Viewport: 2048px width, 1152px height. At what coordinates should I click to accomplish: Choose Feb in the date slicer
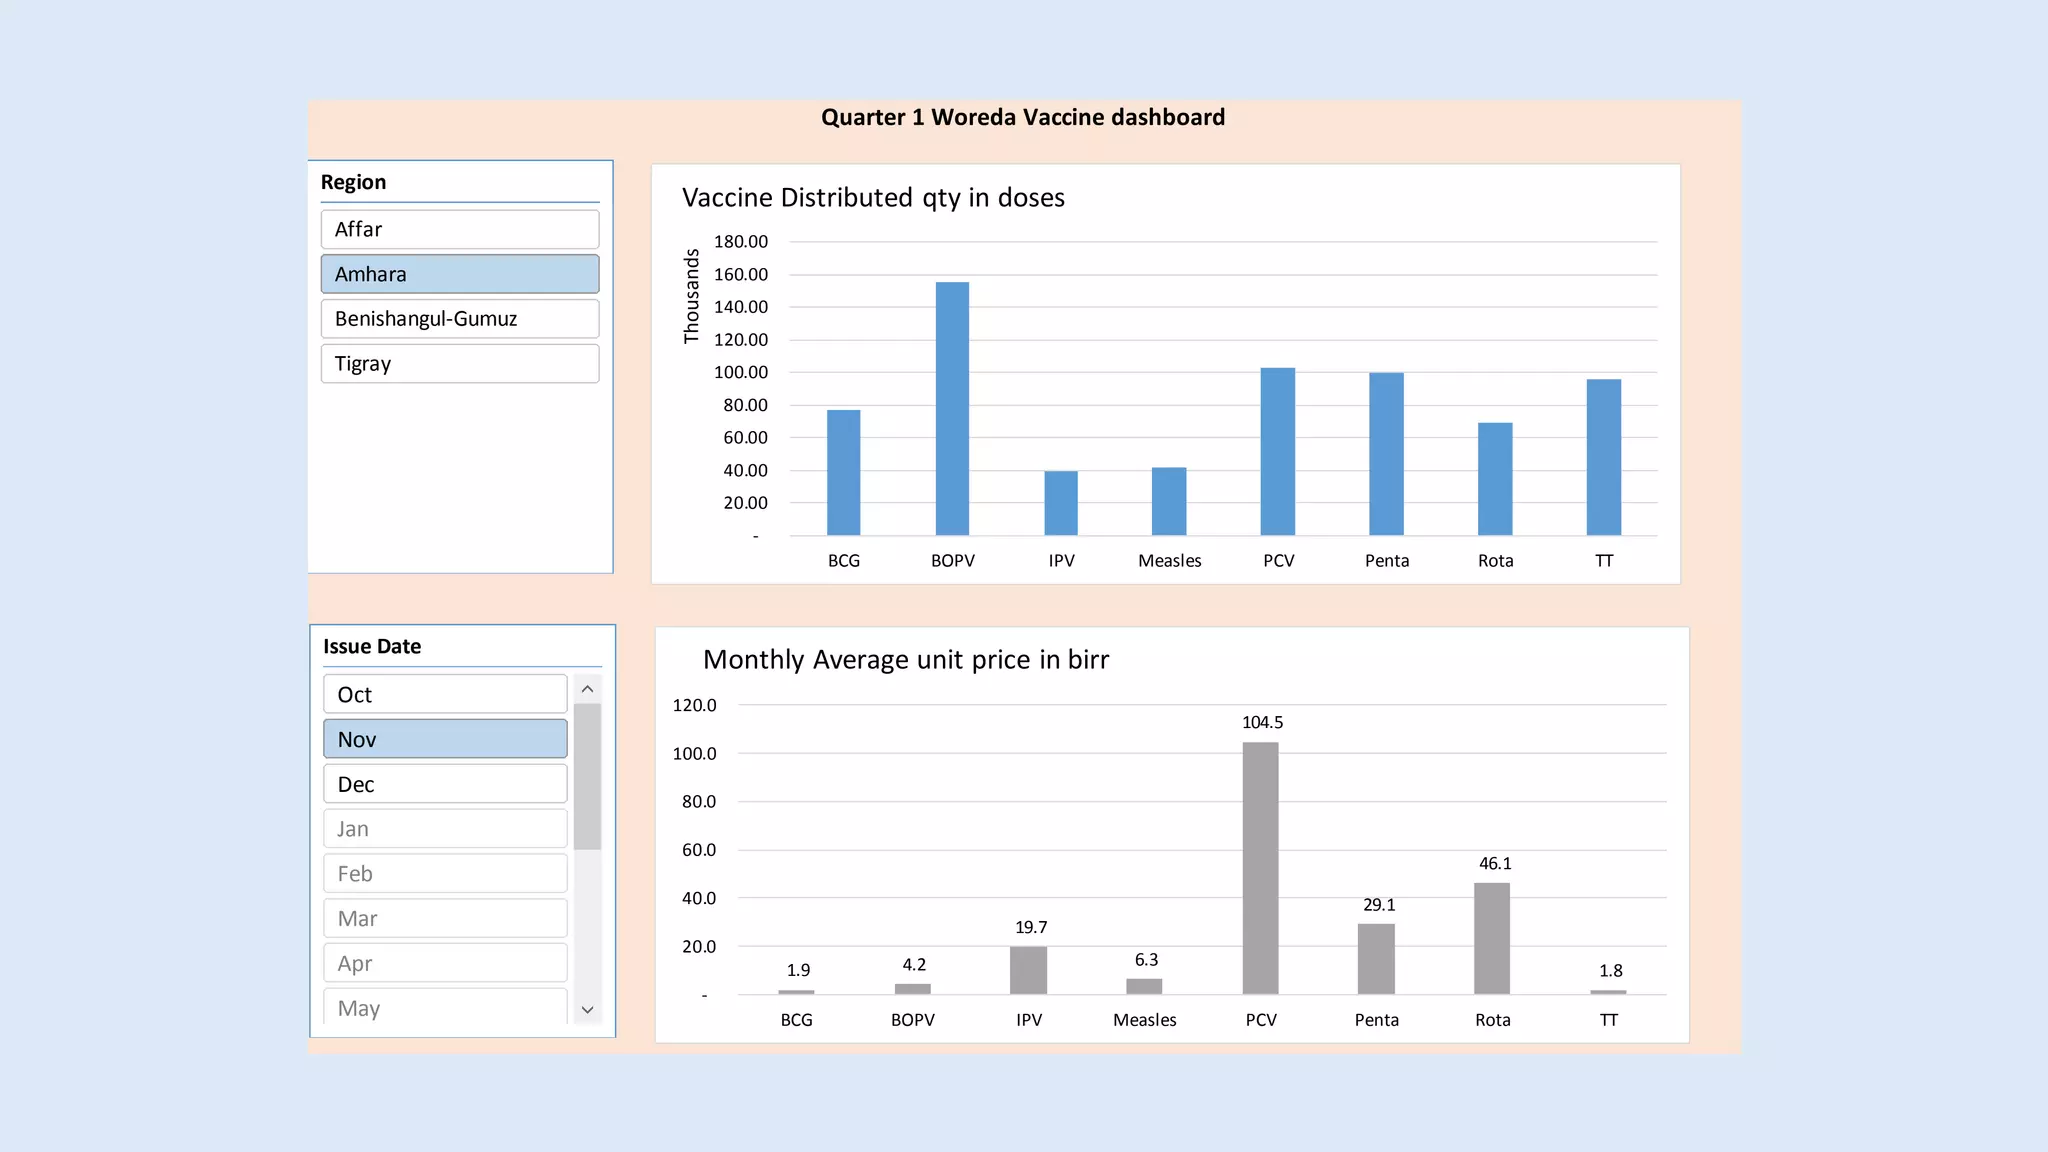click(x=445, y=874)
